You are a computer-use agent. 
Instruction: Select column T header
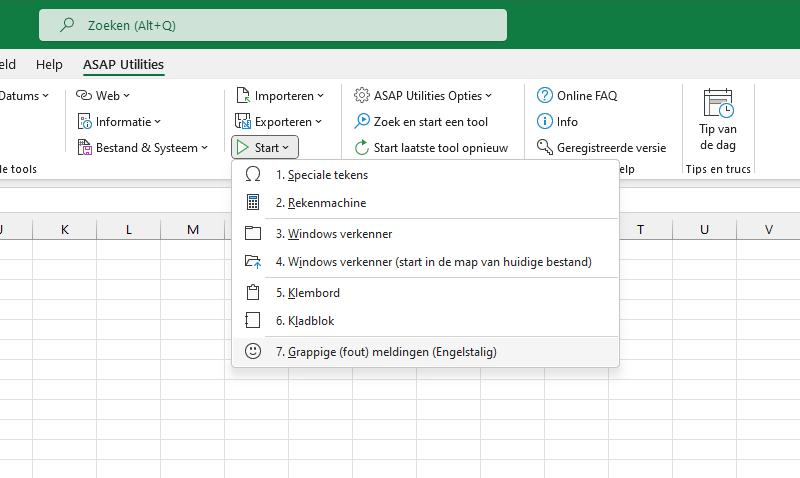point(640,230)
